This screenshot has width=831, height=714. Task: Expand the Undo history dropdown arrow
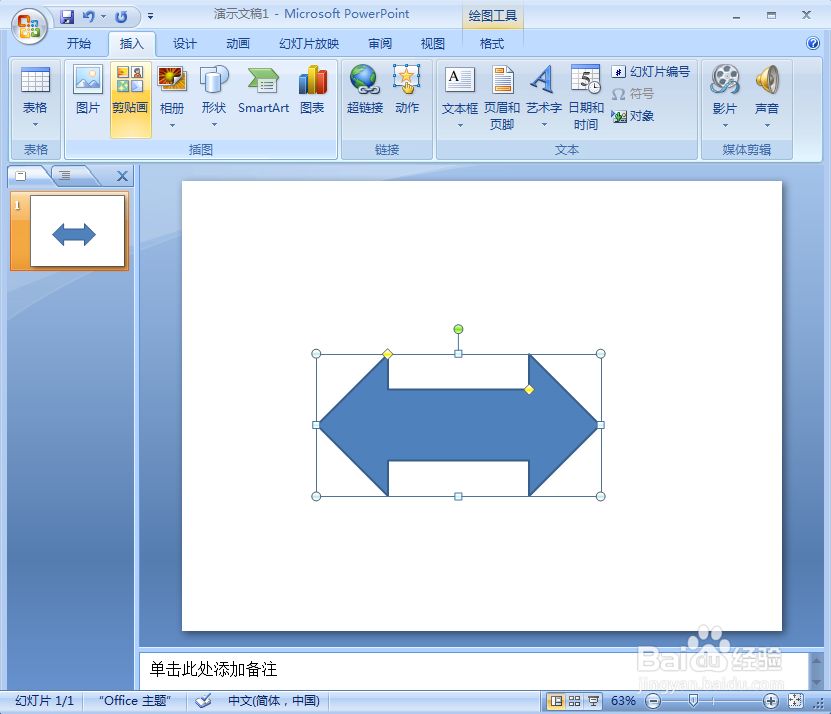pos(103,17)
